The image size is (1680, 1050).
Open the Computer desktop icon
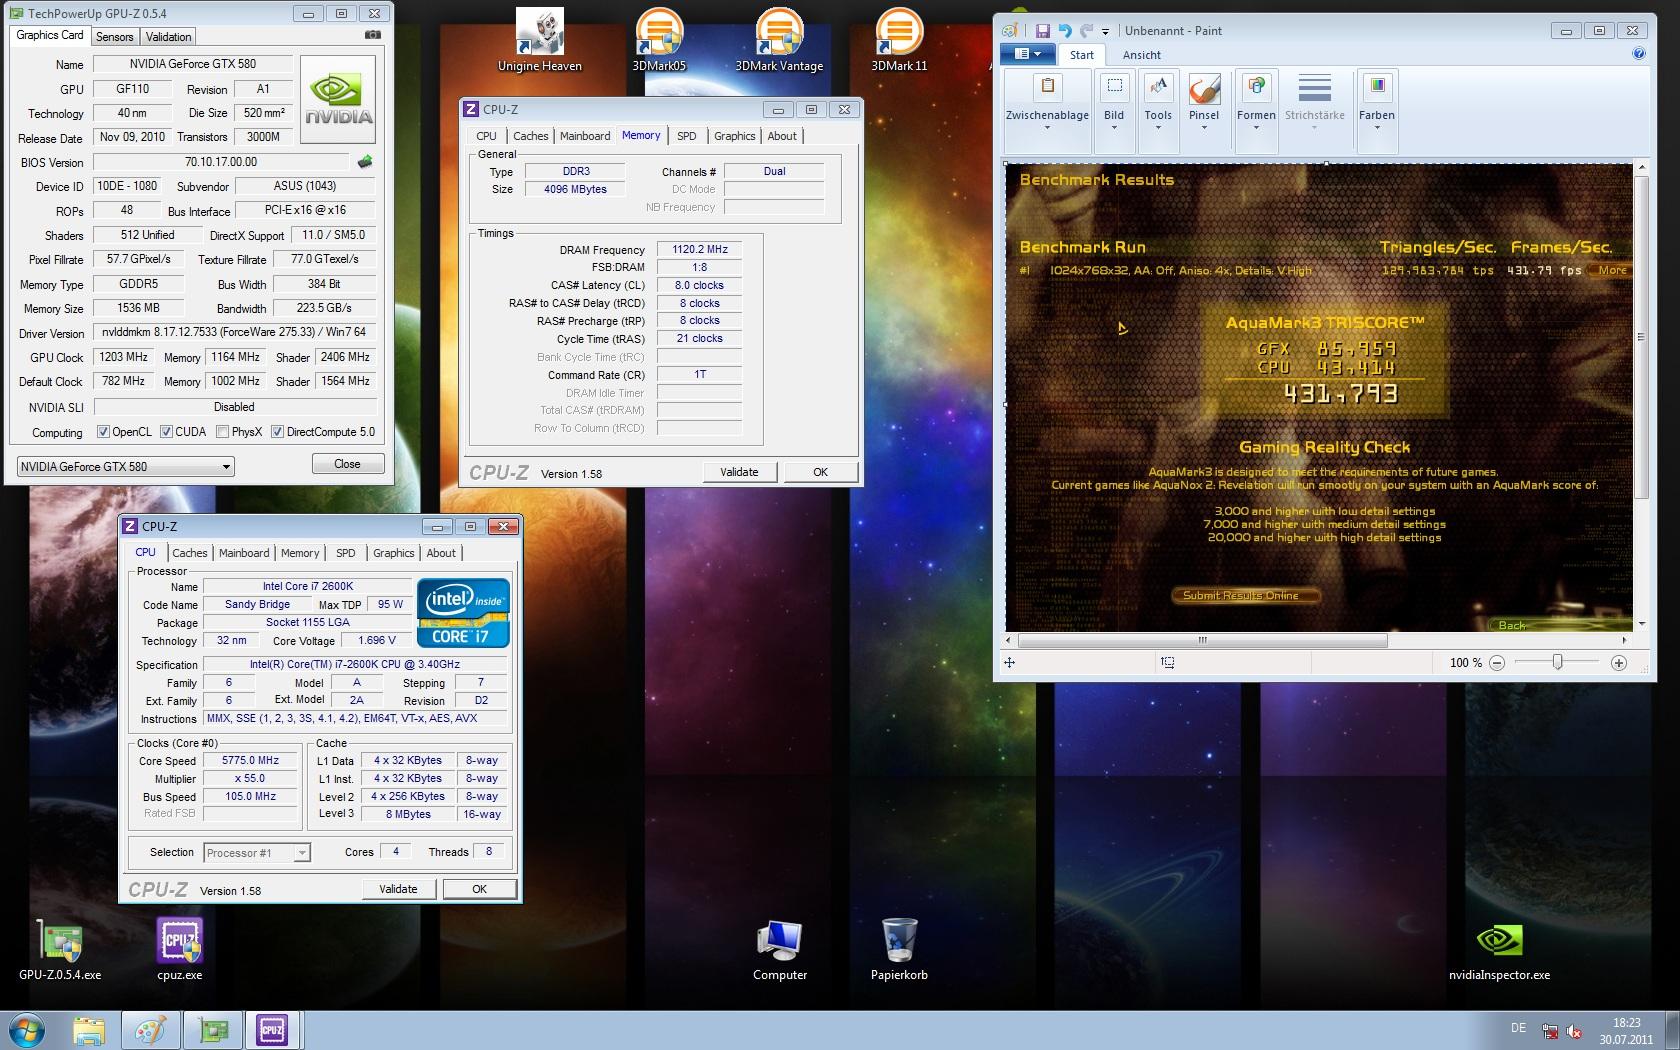pos(780,949)
